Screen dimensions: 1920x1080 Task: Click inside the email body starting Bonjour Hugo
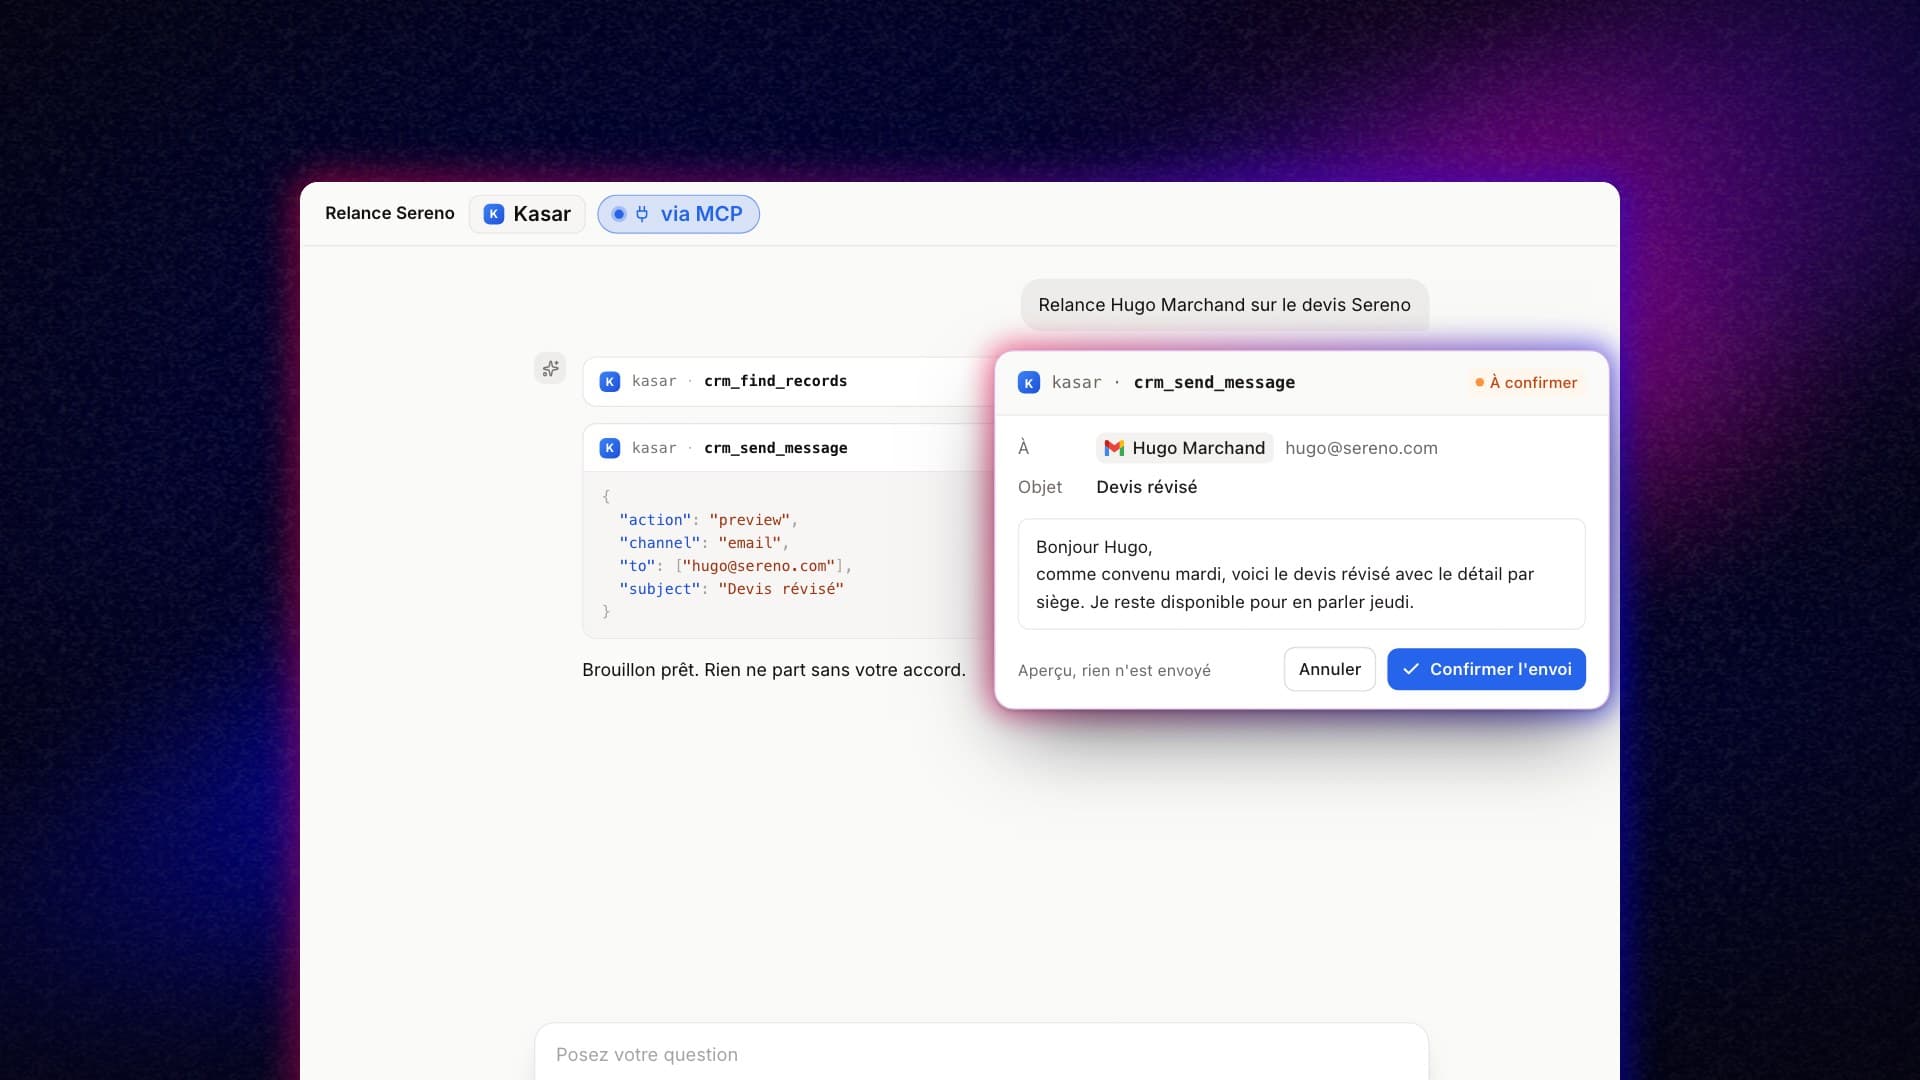pos(1301,574)
